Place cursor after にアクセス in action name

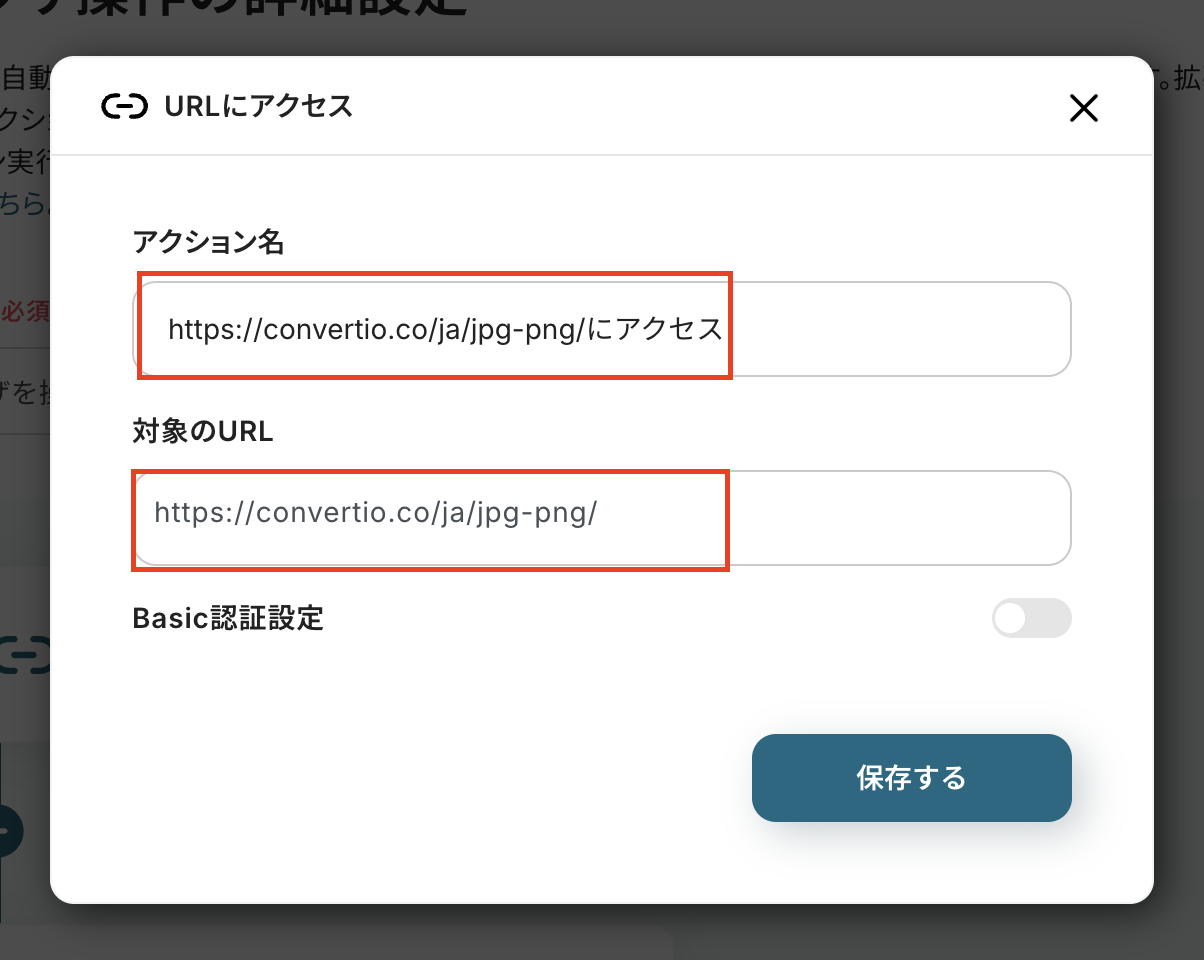(724, 329)
